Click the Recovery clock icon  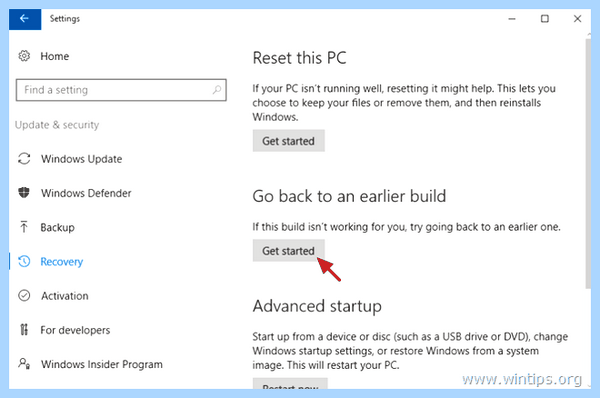[24, 261]
